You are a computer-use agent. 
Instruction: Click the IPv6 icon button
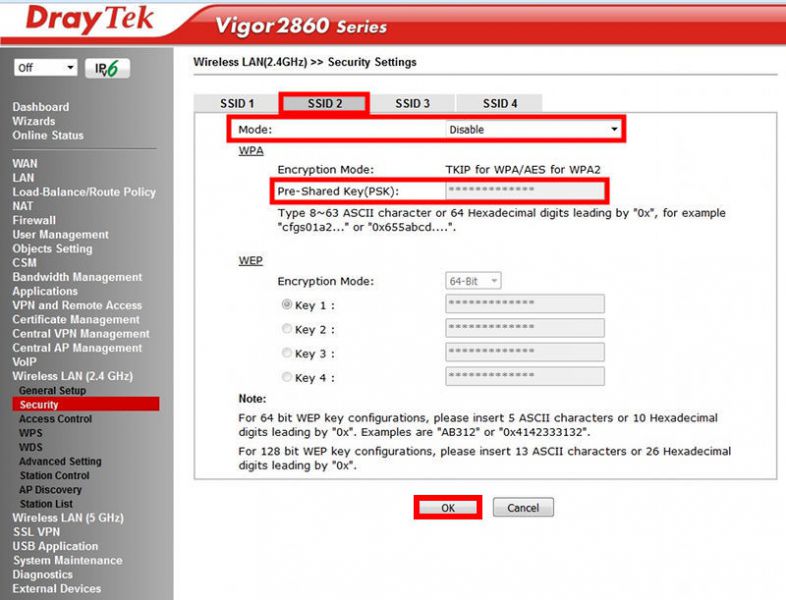click(107, 68)
